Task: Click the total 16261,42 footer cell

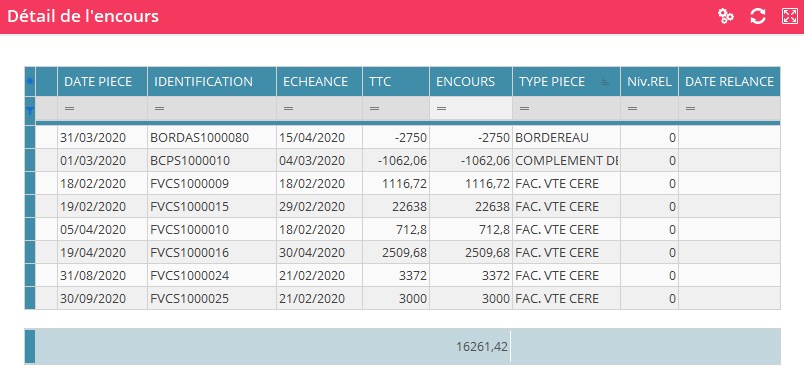Action: (x=481, y=347)
